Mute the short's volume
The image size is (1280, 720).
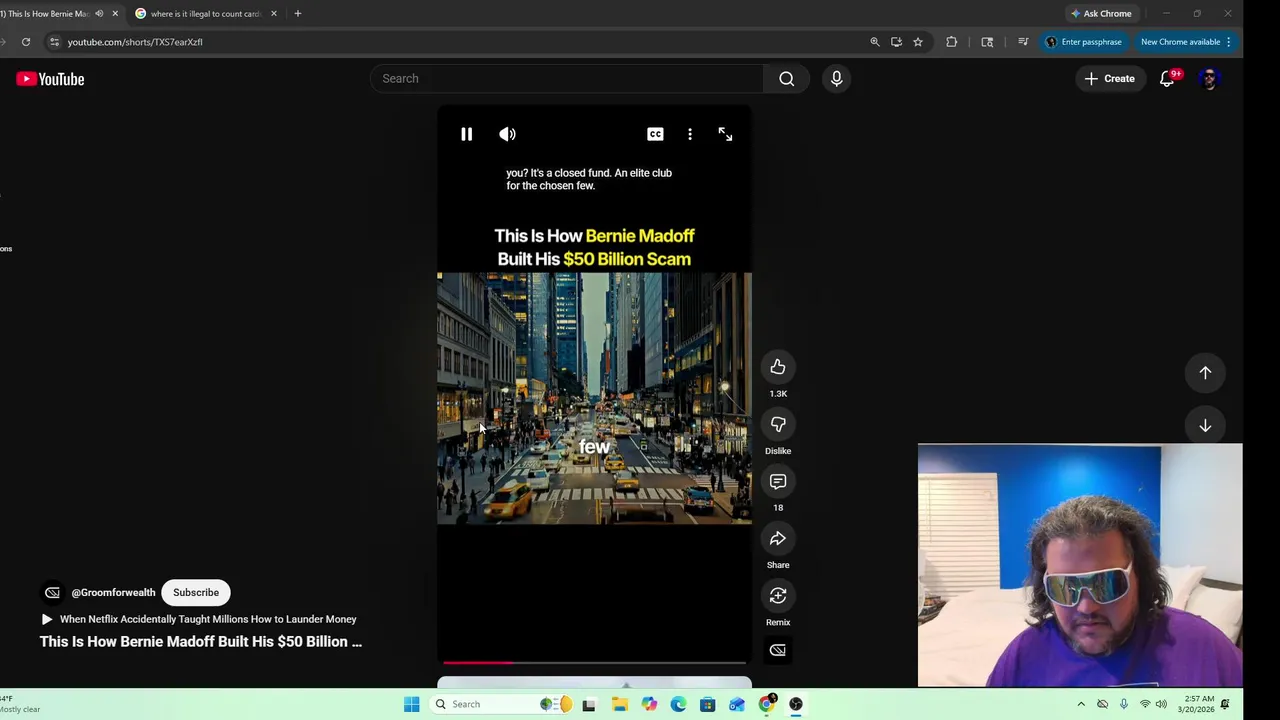pos(508,134)
